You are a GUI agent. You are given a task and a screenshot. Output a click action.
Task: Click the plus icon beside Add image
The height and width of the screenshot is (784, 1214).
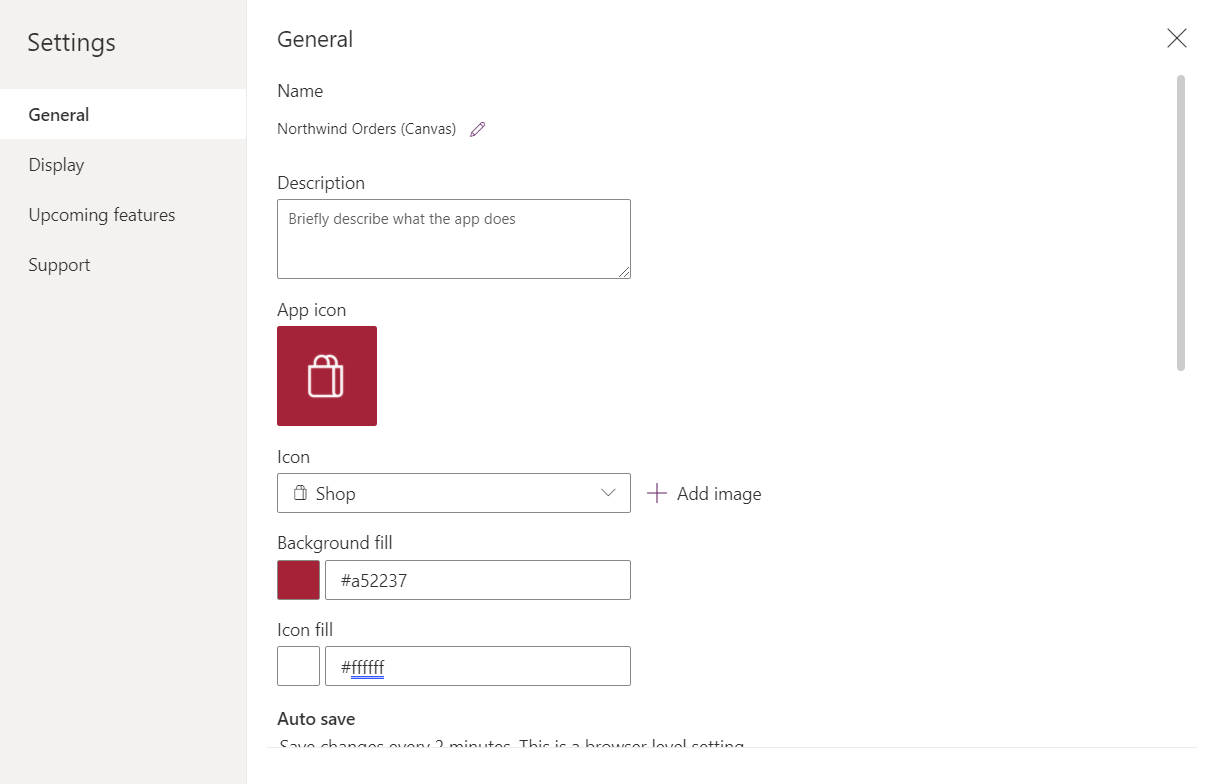(656, 493)
